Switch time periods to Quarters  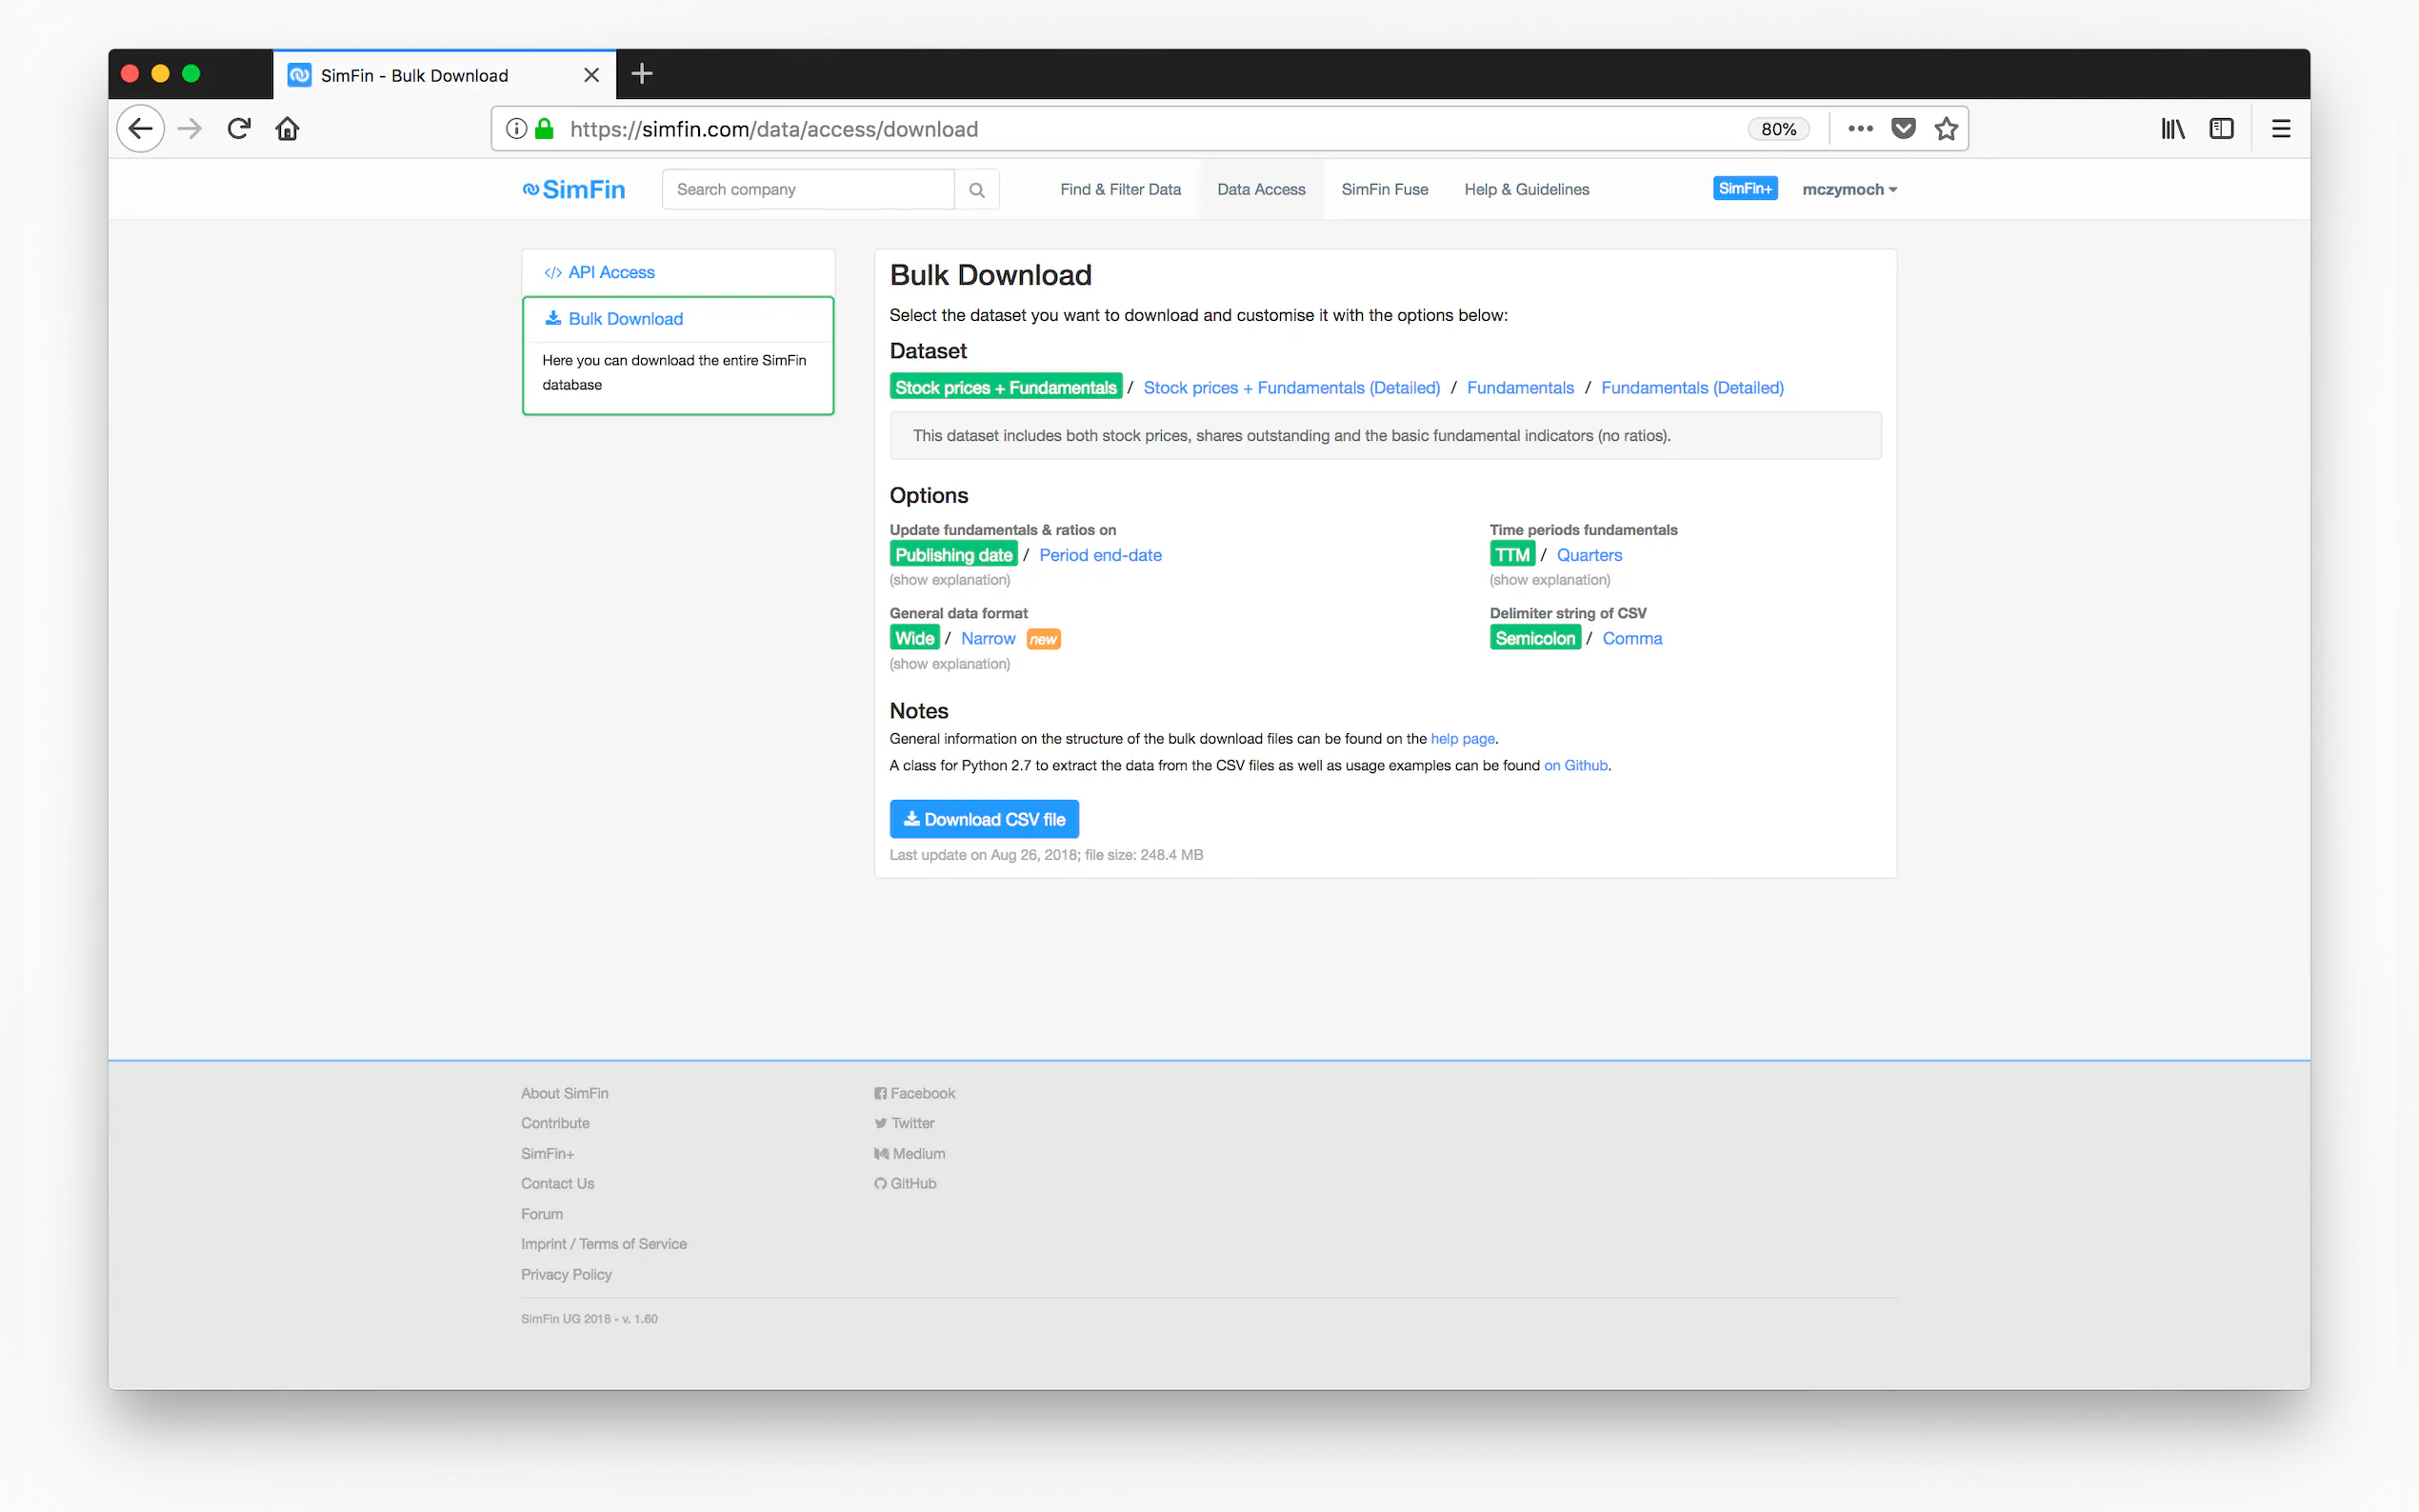[1589, 555]
